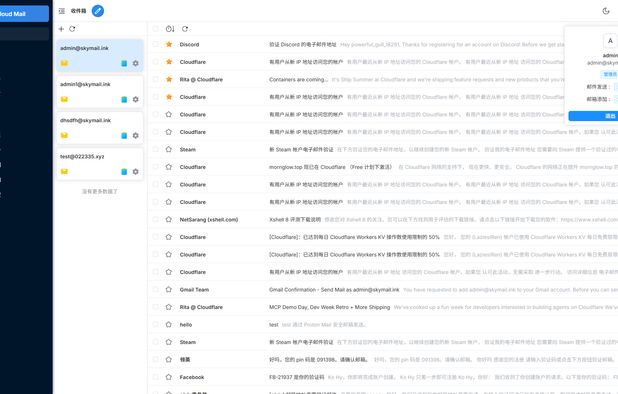
Task: Star the email from hello
Action: pyautogui.click(x=169, y=325)
